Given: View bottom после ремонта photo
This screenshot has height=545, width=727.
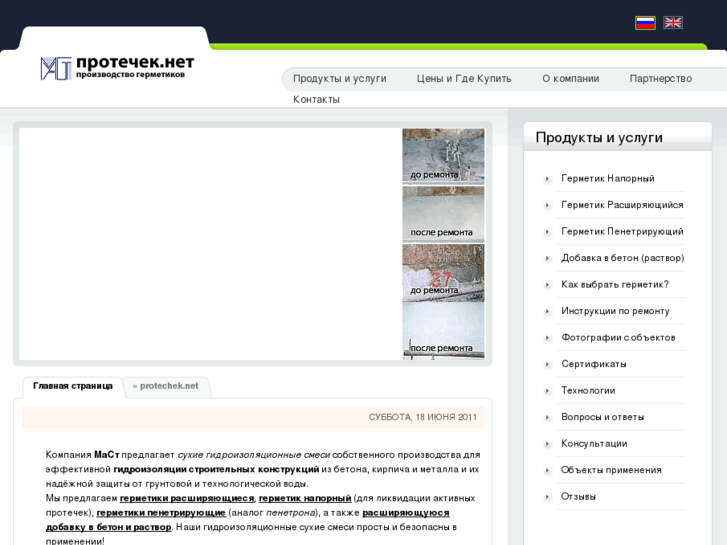Looking at the screenshot, I should pyautogui.click(x=443, y=330).
